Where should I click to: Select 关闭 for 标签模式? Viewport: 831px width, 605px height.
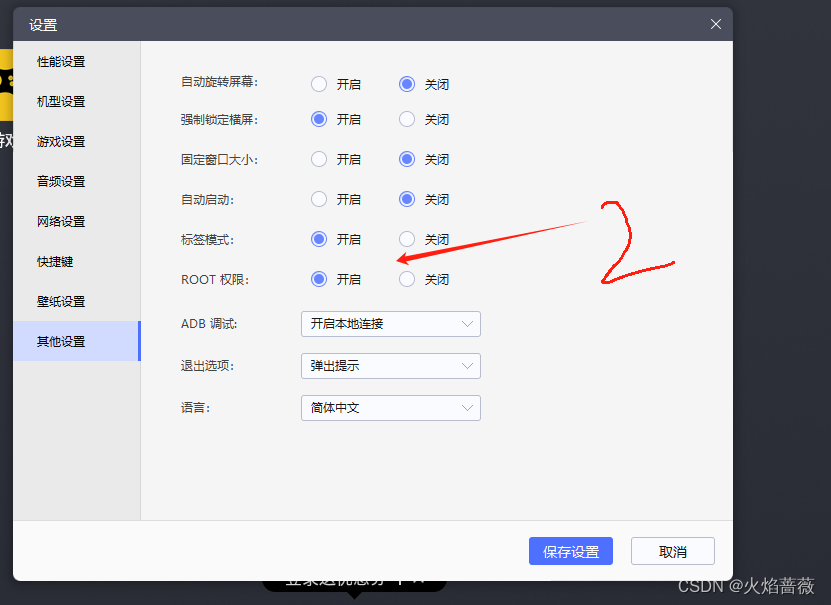point(407,239)
